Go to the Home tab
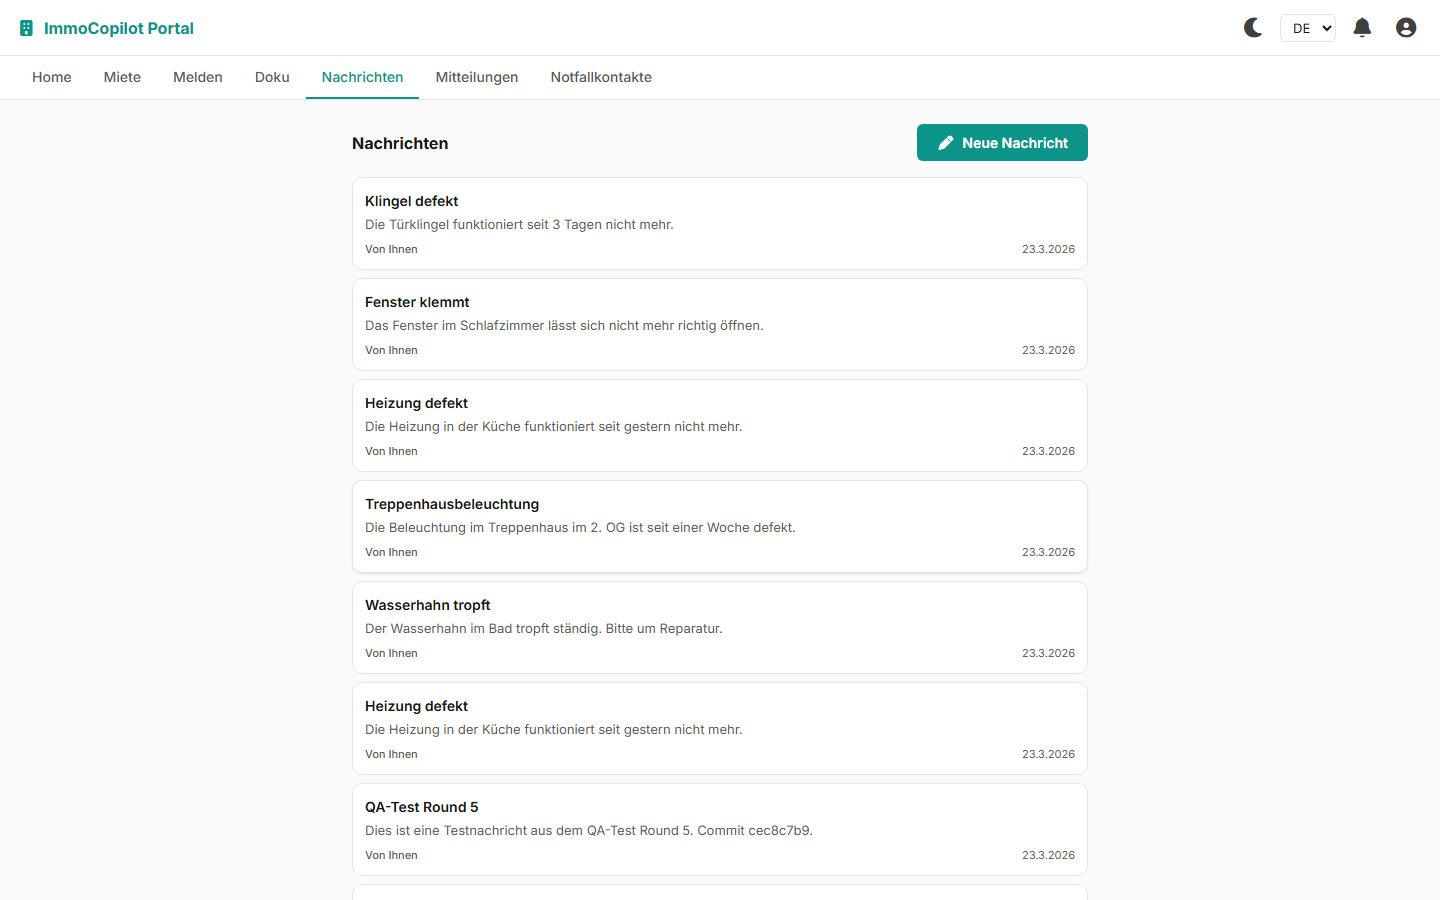The width and height of the screenshot is (1440, 900). [x=52, y=77]
